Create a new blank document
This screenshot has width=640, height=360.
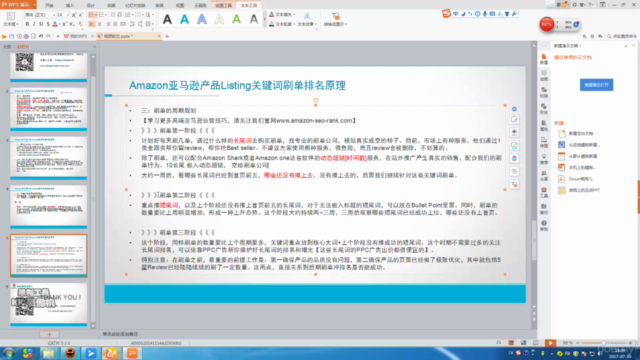click(x=576, y=133)
